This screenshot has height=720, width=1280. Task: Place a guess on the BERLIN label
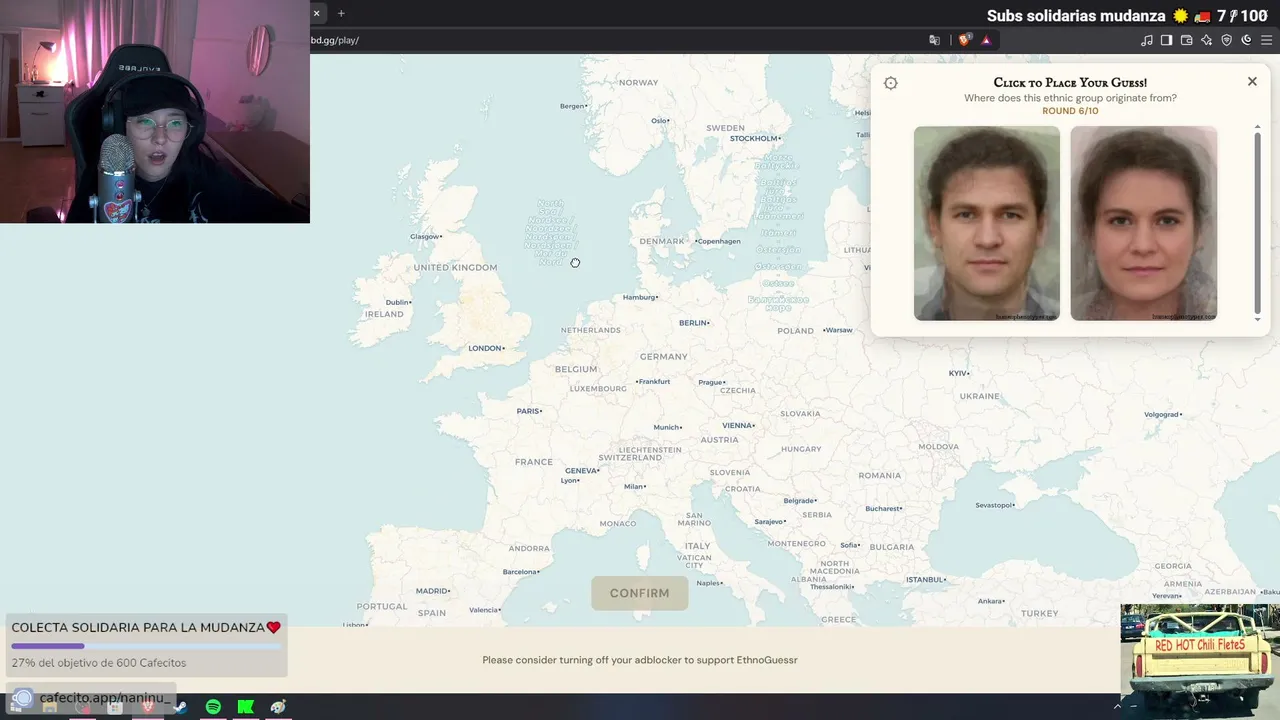[x=693, y=323]
